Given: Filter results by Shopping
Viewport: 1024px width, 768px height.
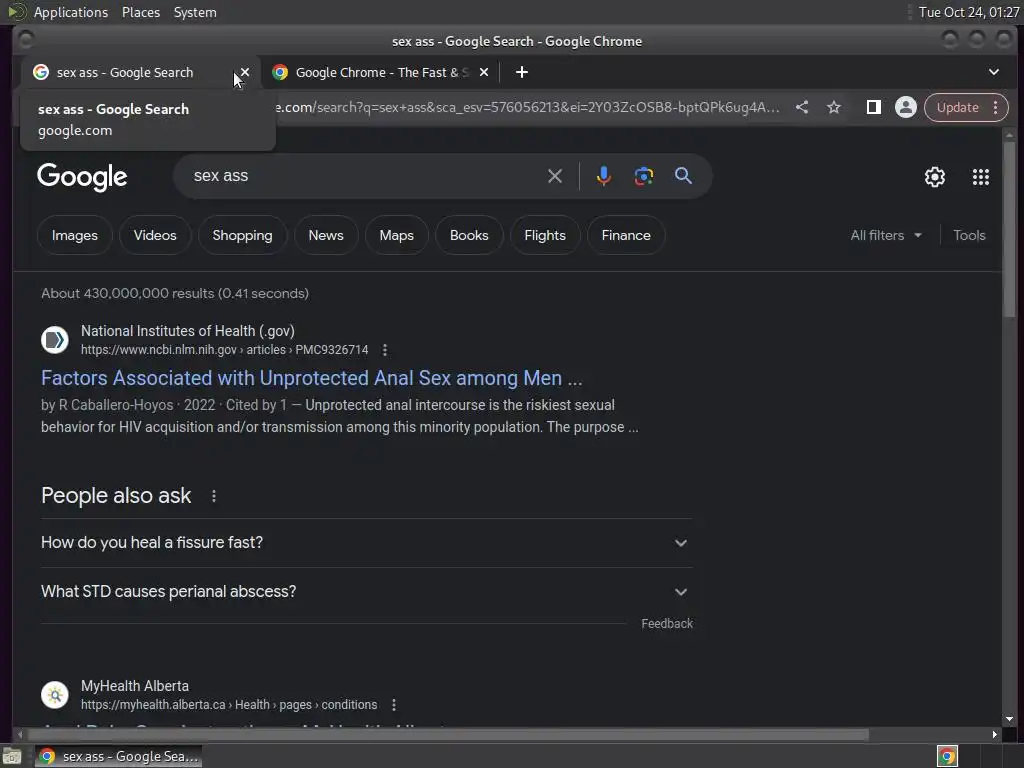Looking at the screenshot, I should tap(242, 235).
